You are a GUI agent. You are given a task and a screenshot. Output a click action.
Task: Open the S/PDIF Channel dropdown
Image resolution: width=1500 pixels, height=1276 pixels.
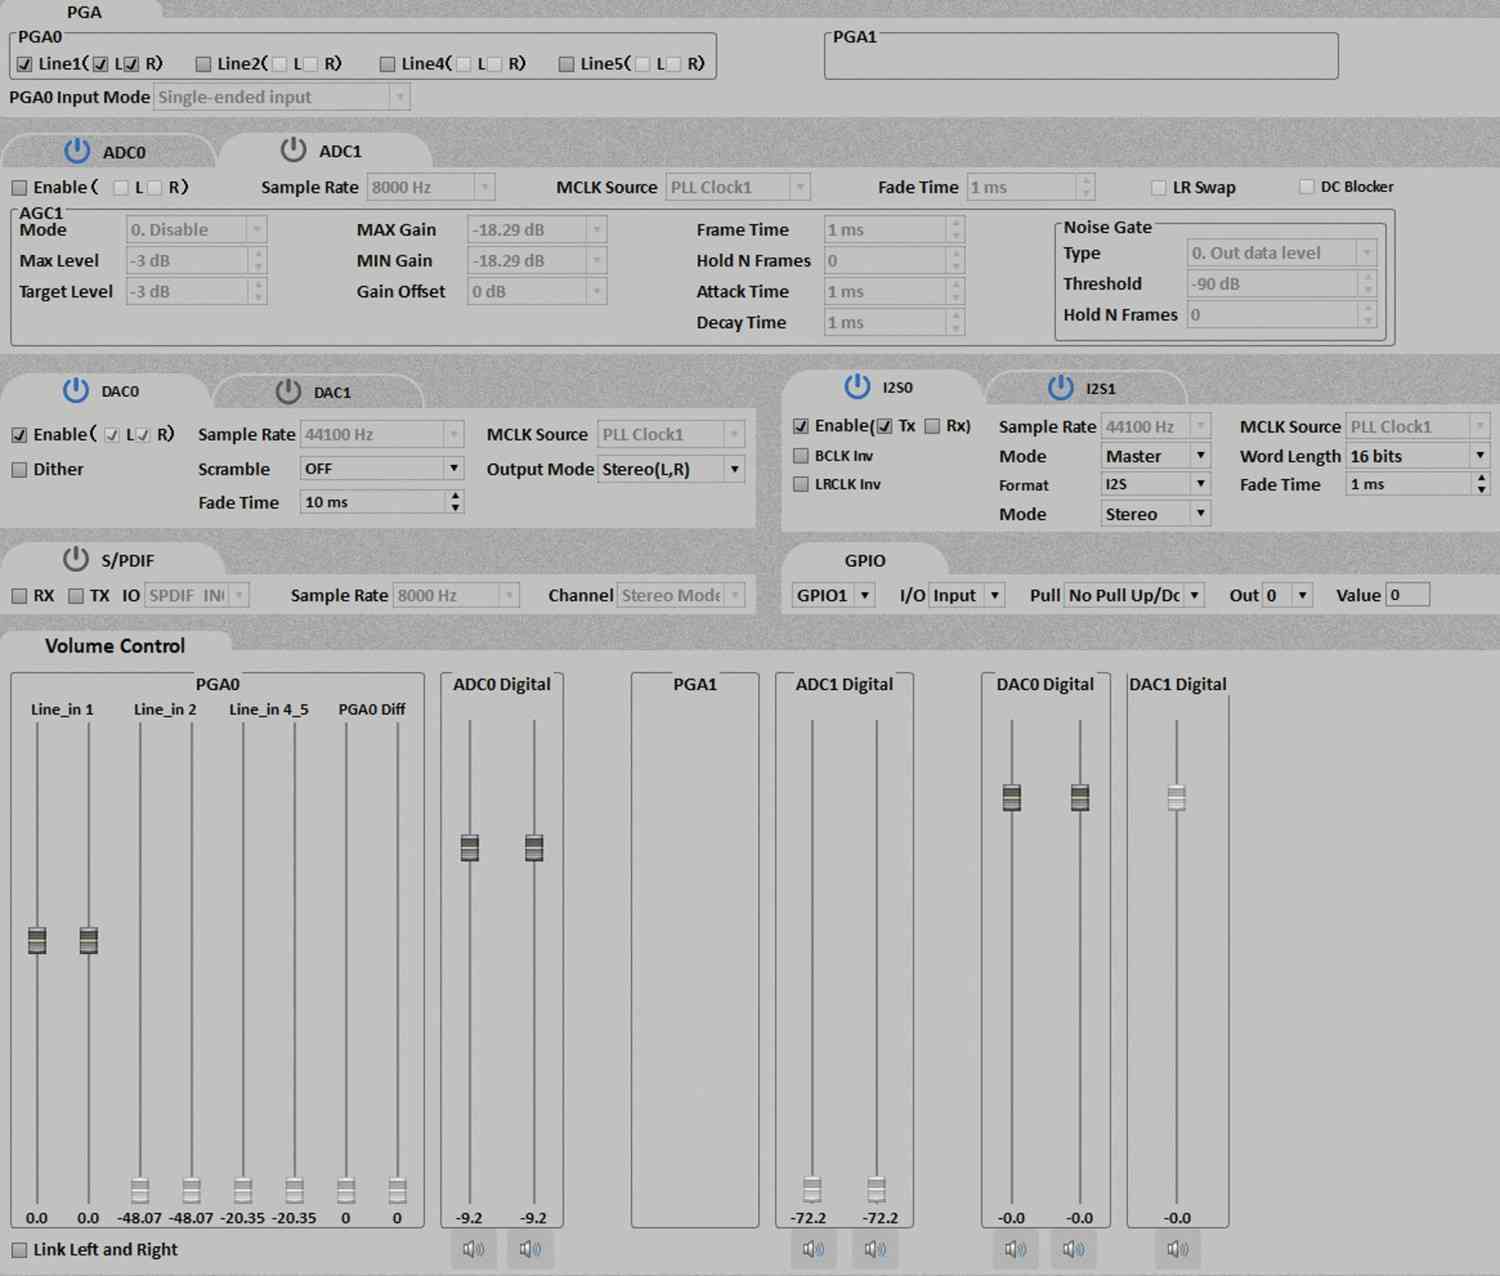point(681,595)
